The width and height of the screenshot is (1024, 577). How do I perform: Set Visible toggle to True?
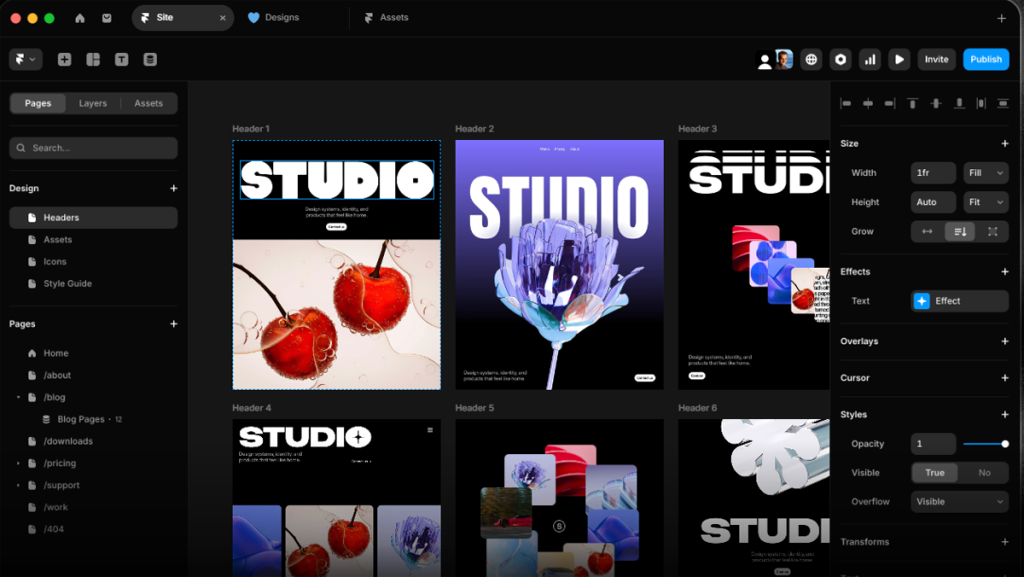point(934,473)
